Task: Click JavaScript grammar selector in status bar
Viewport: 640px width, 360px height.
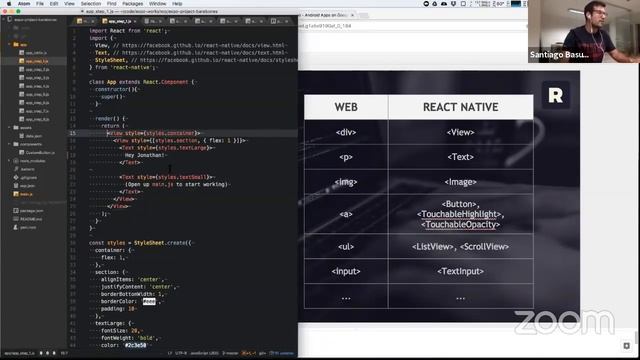Action: pos(204,353)
